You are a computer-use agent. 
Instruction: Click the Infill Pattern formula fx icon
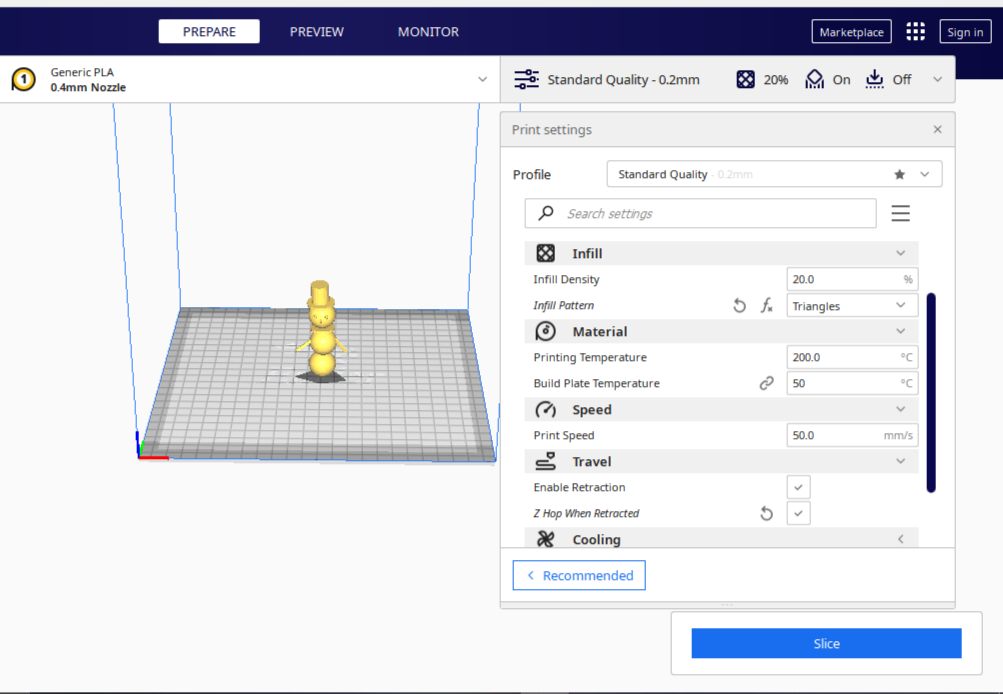766,306
